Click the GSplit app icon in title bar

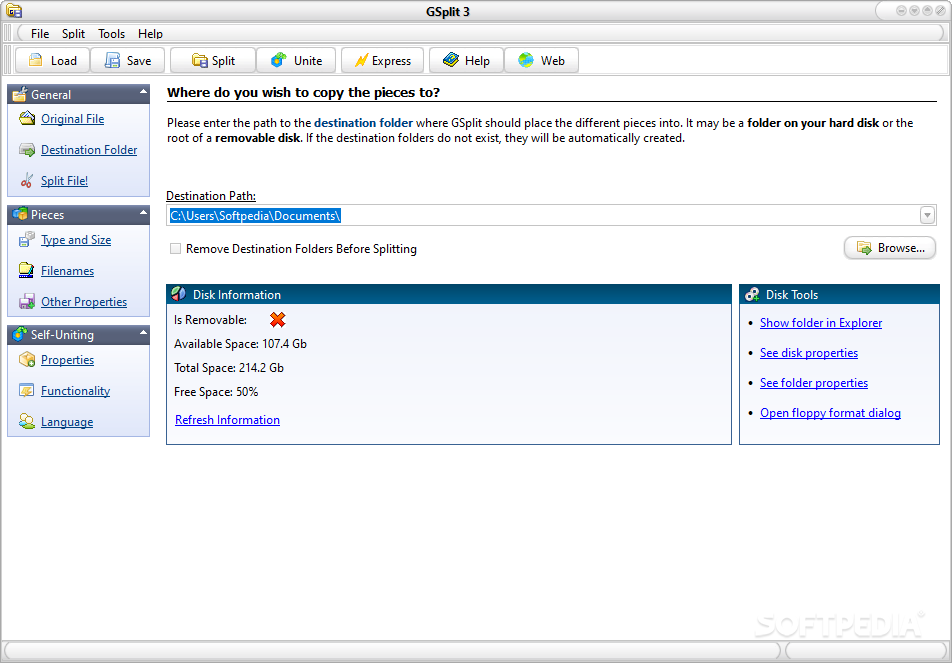click(13, 11)
